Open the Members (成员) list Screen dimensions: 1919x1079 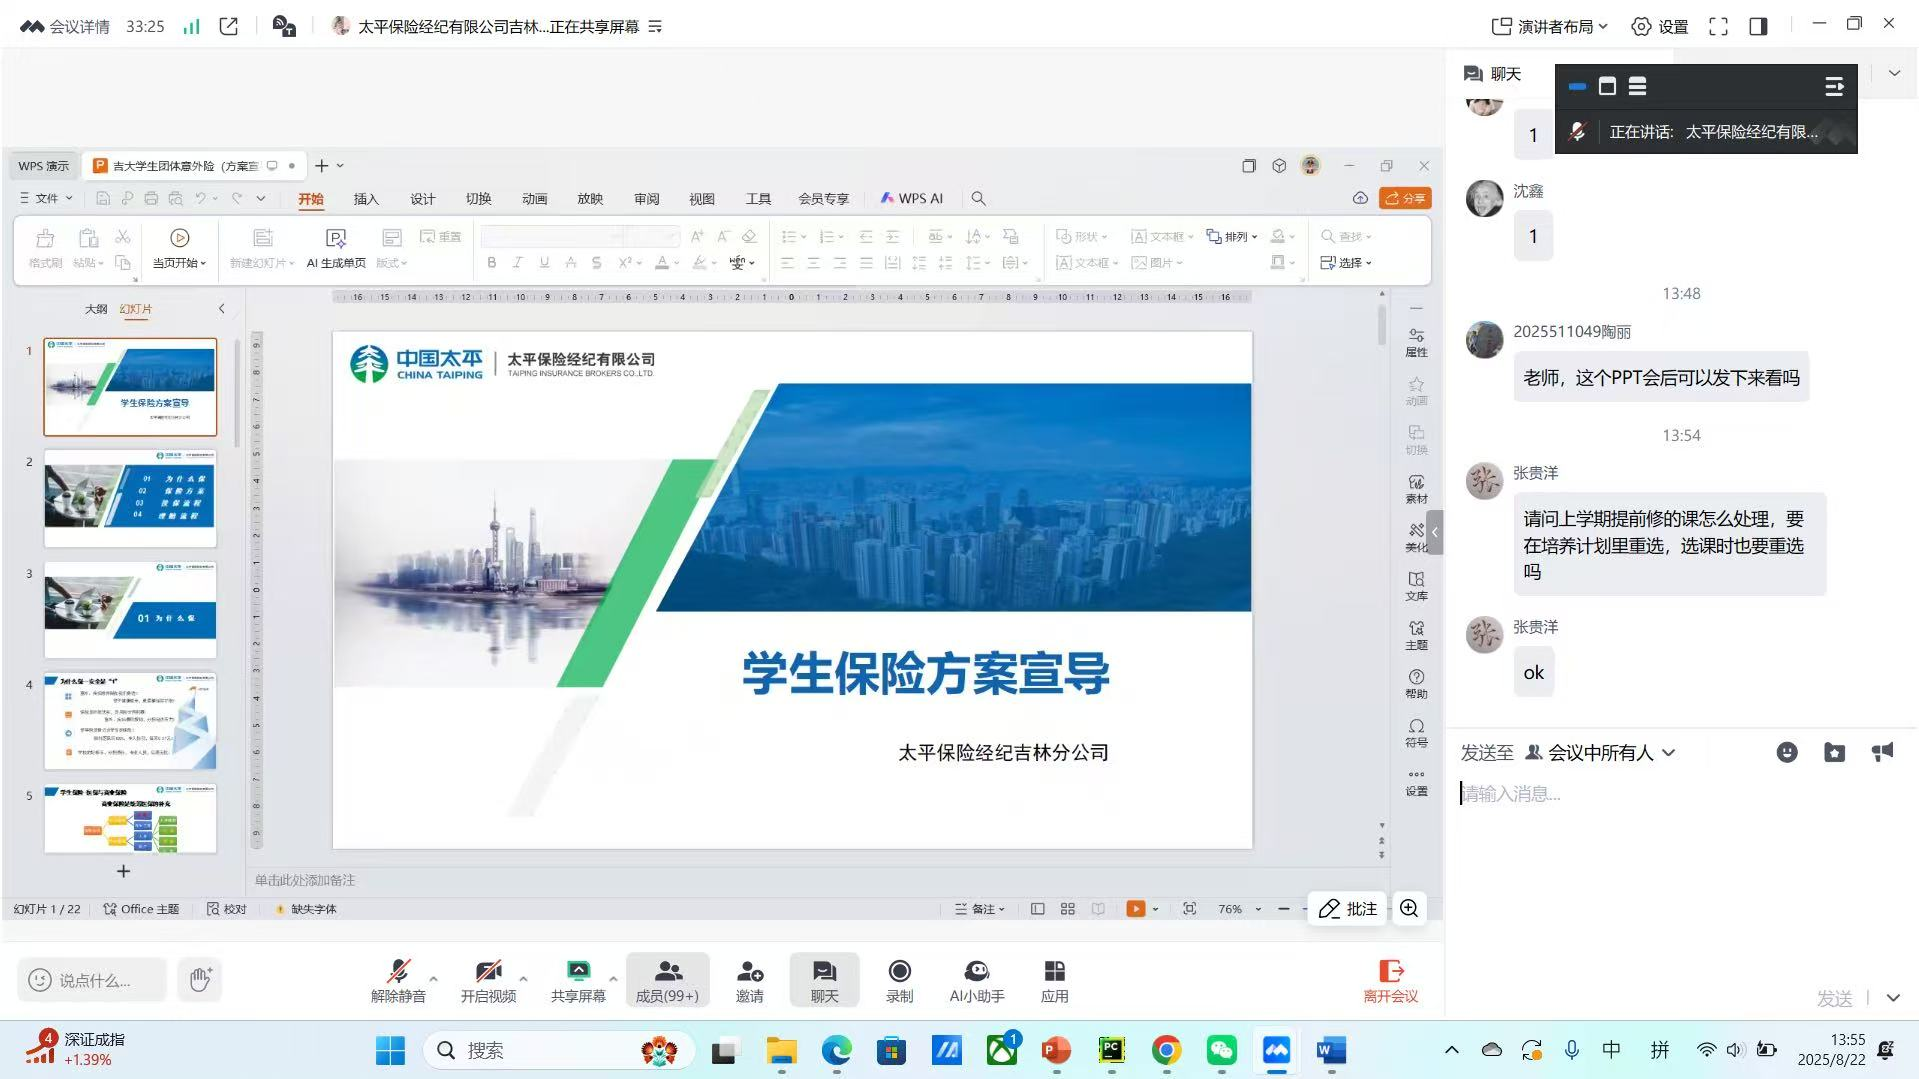point(667,979)
